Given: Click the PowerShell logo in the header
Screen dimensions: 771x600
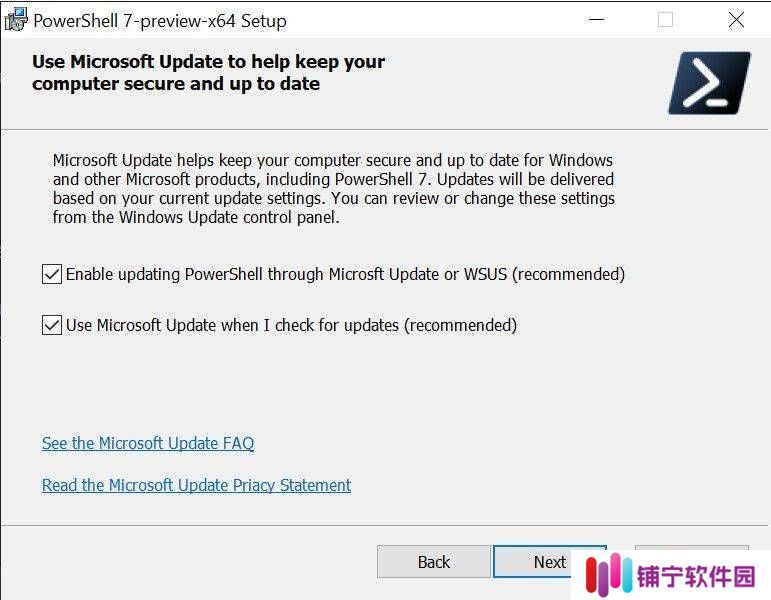Looking at the screenshot, I should 710,83.
